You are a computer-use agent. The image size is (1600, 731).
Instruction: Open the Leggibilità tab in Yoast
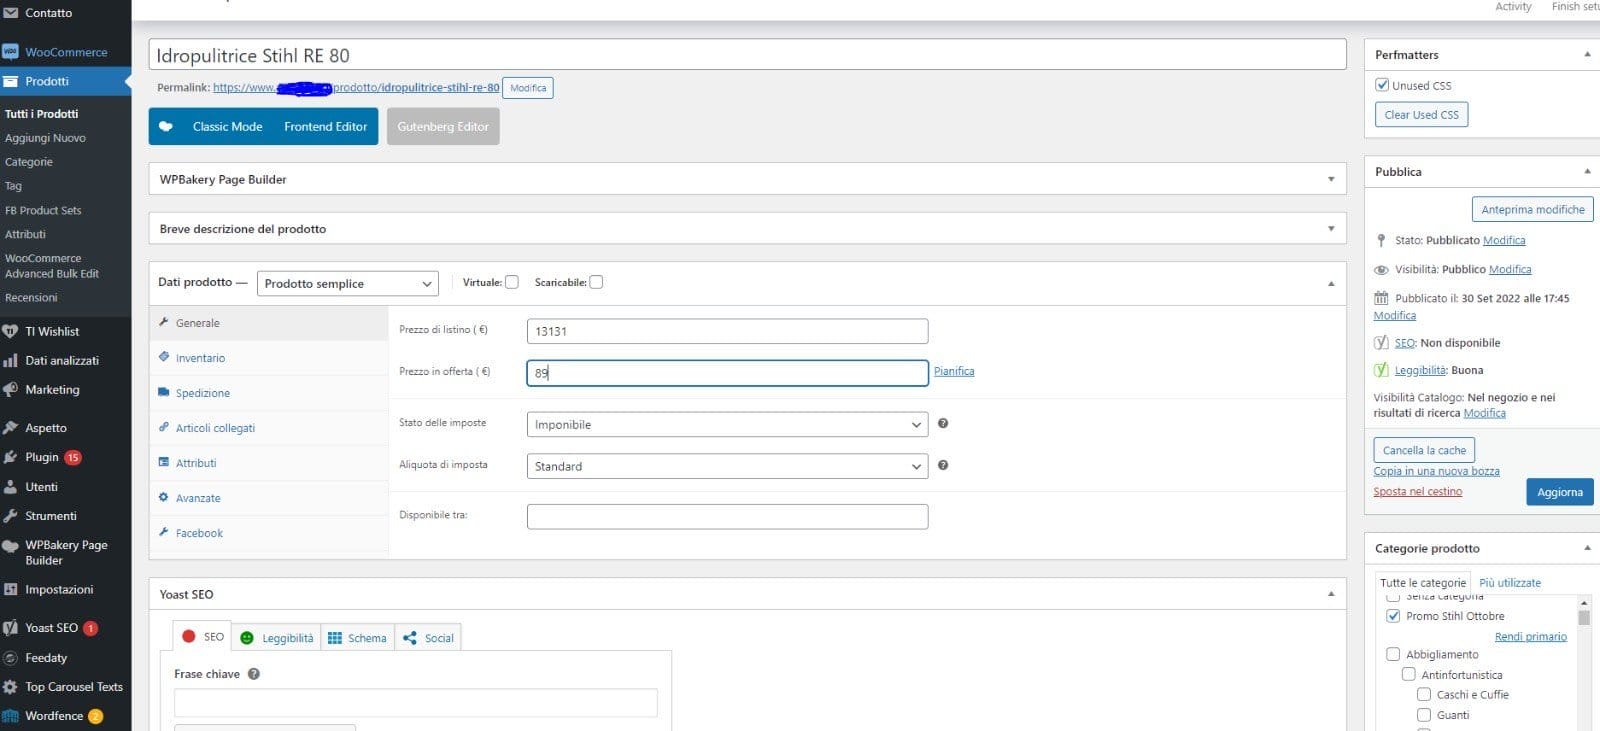tap(277, 638)
